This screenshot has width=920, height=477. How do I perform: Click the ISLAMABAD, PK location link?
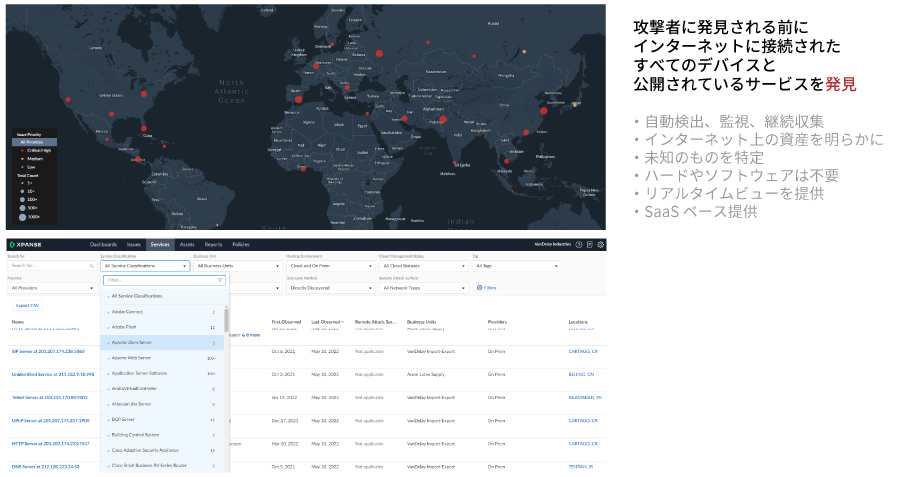(585, 398)
